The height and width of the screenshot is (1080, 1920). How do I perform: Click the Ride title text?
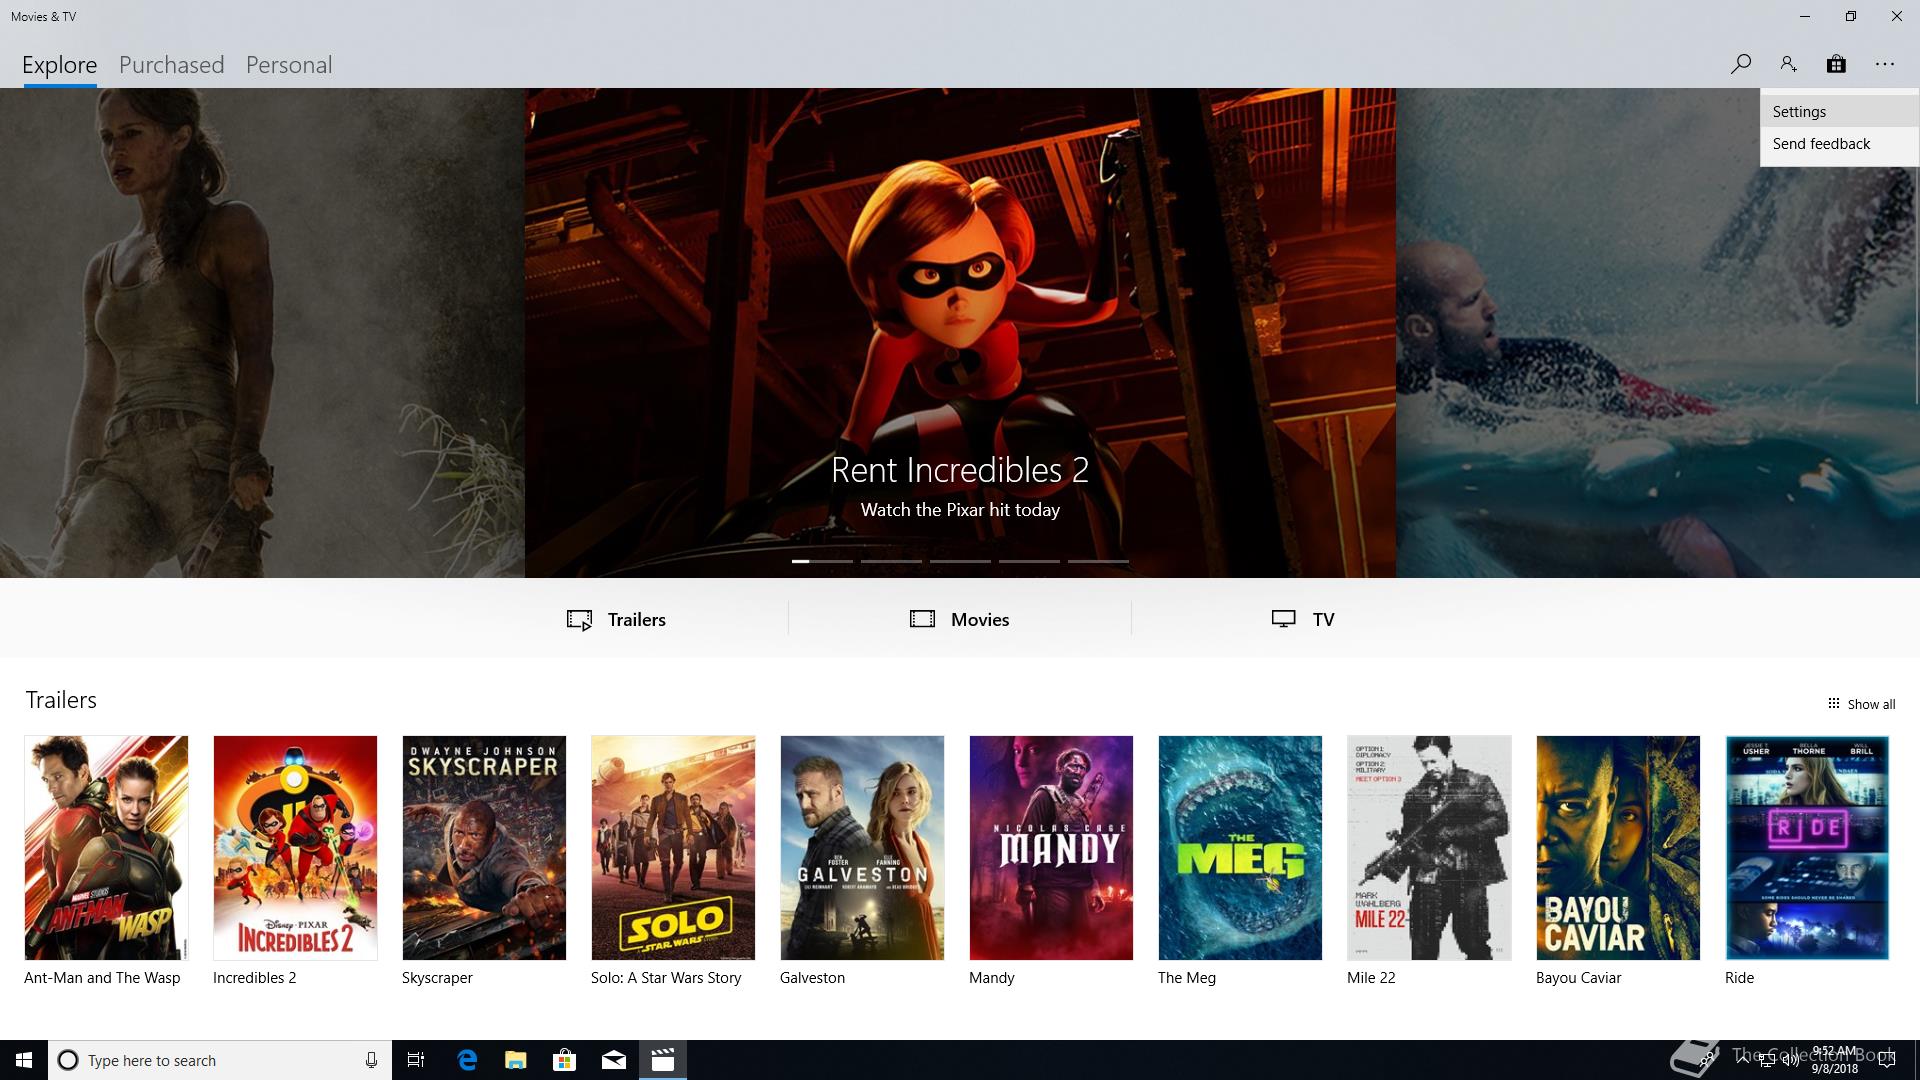coord(1739,978)
